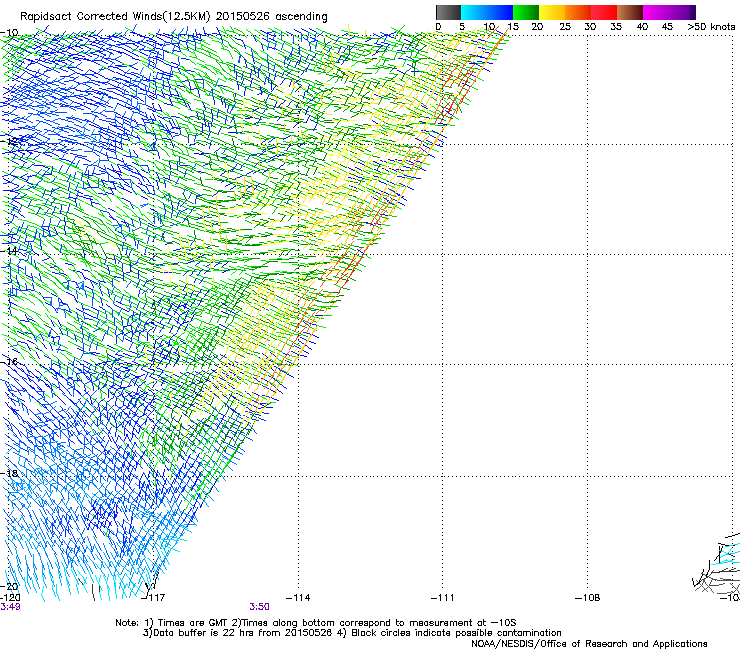The width and height of the screenshot is (740, 650).
Task: Click the longitude label '-117'
Action: 153,598
